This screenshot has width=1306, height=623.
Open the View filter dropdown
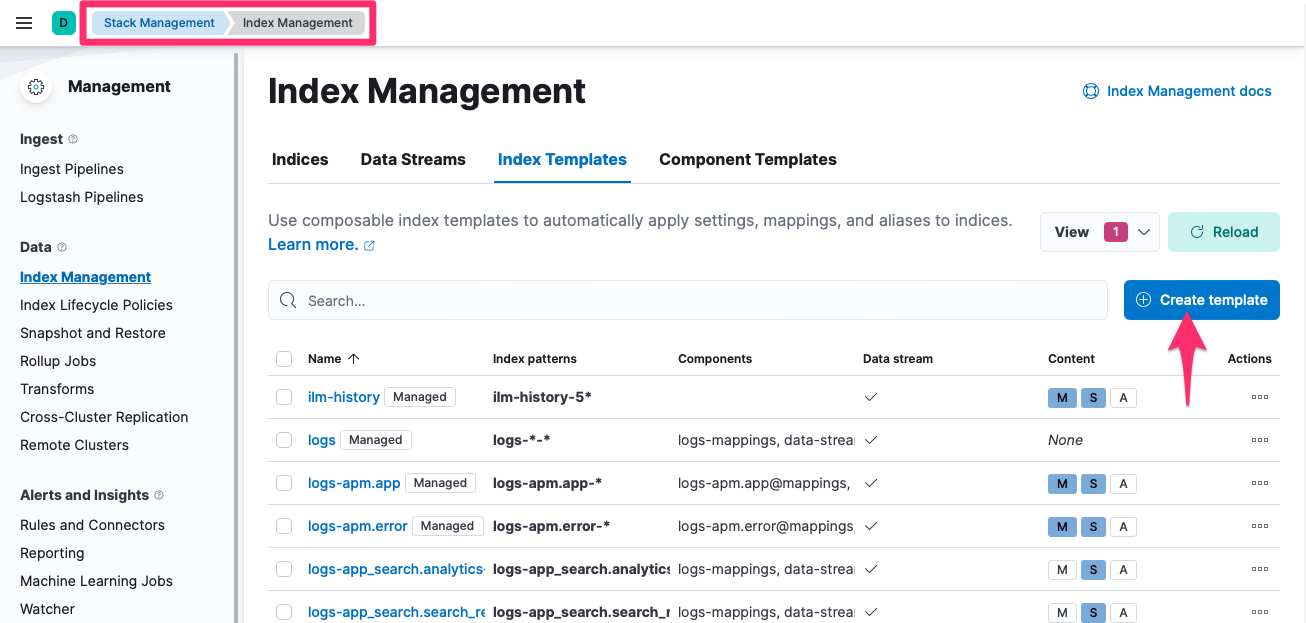pos(1099,232)
